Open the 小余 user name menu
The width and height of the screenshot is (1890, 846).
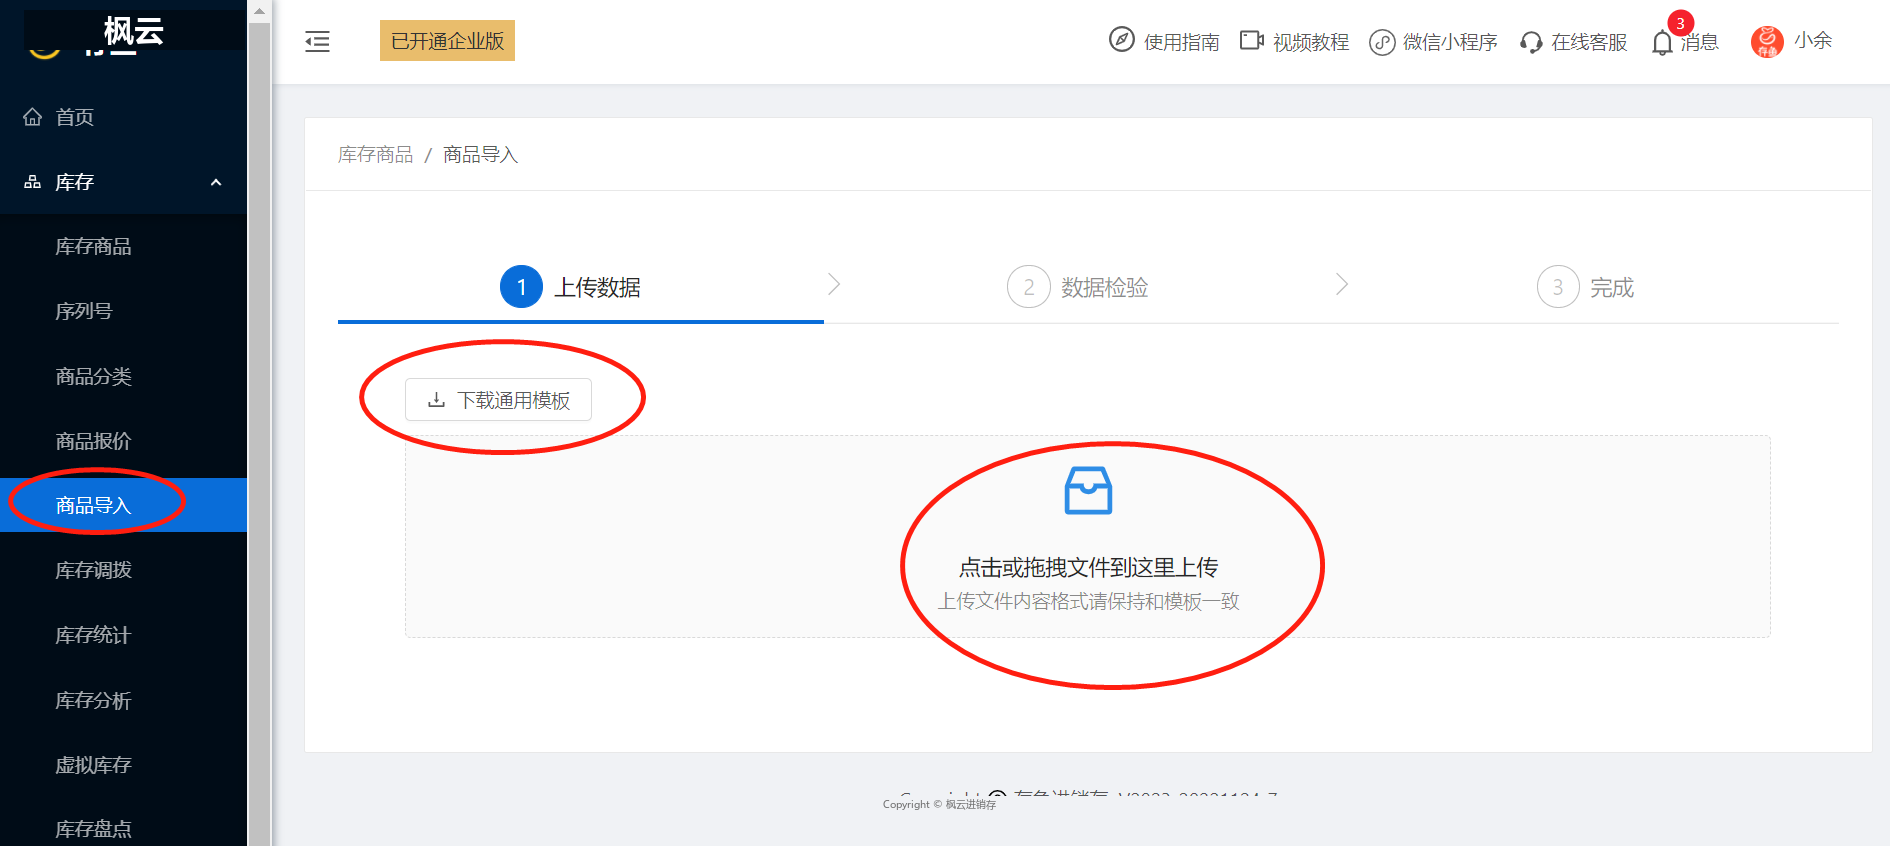1813,41
